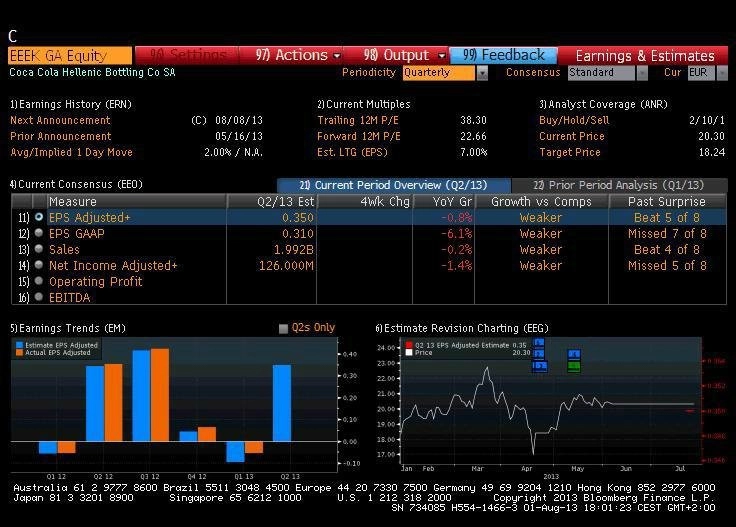Select the EPS GAAP radio button
This screenshot has width=736, height=527.
[39, 233]
